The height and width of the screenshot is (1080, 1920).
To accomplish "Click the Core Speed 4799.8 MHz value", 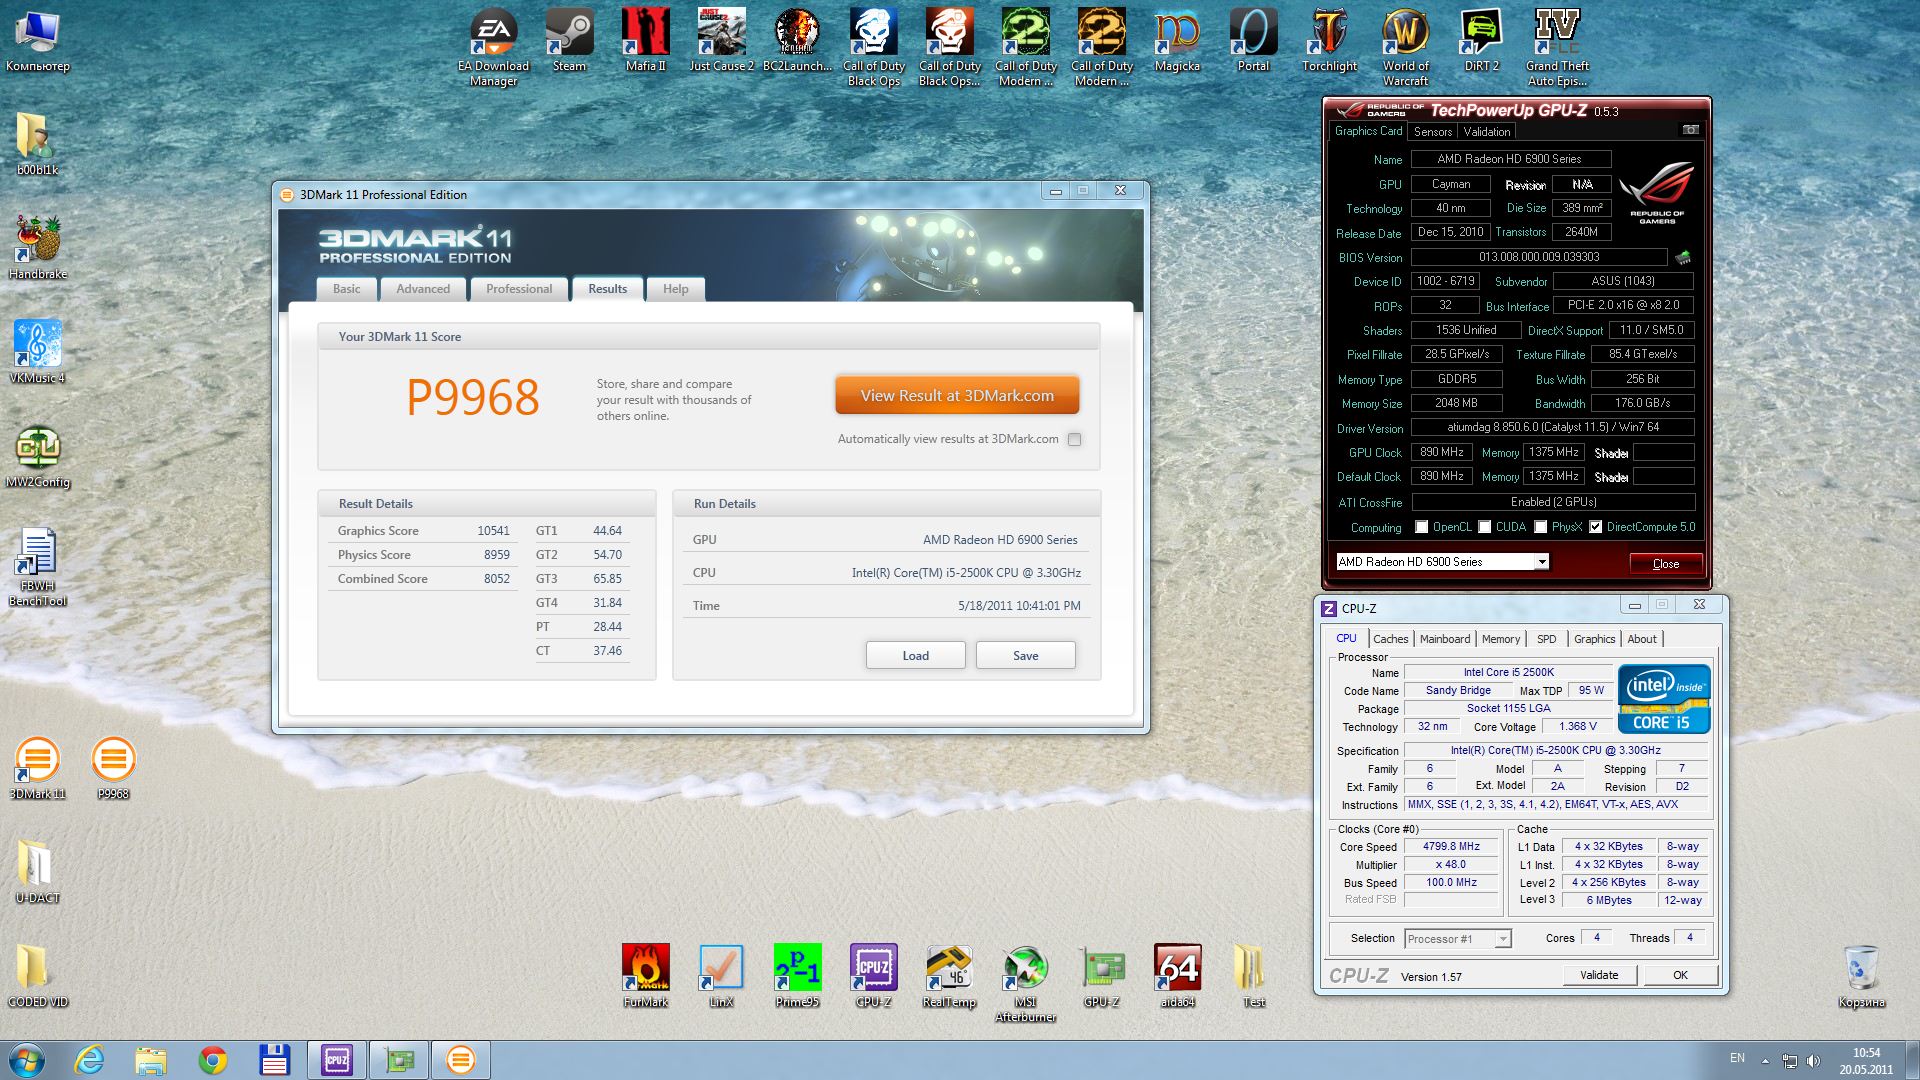I will click(1451, 847).
